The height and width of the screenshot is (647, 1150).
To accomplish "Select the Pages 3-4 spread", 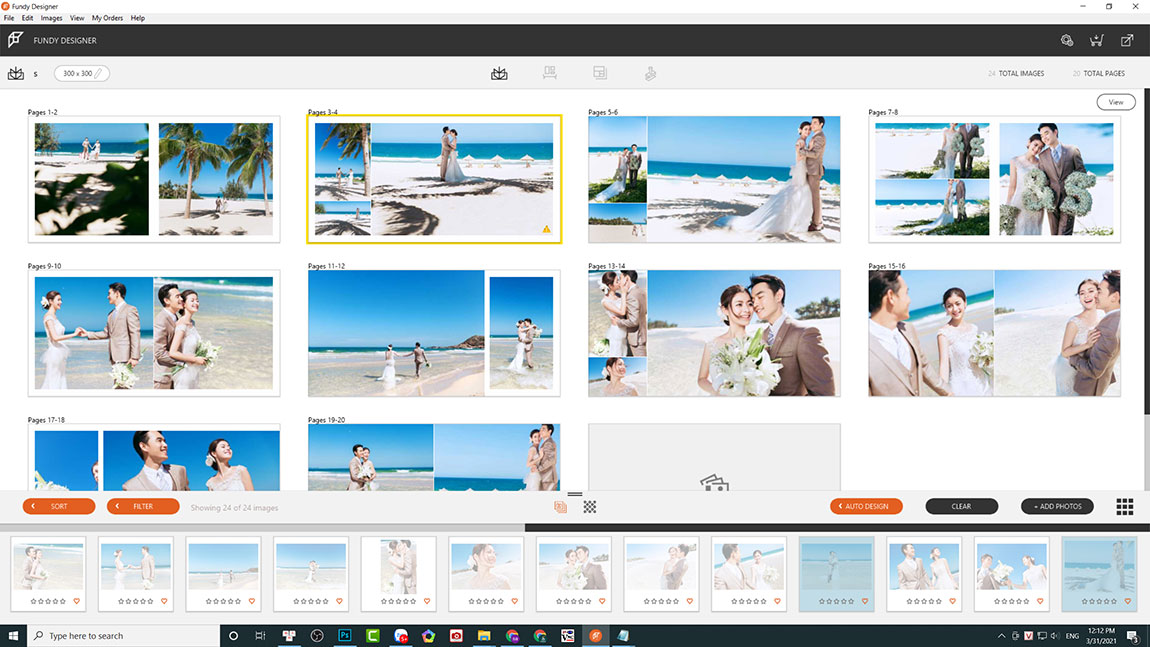I will click(x=434, y=179).
